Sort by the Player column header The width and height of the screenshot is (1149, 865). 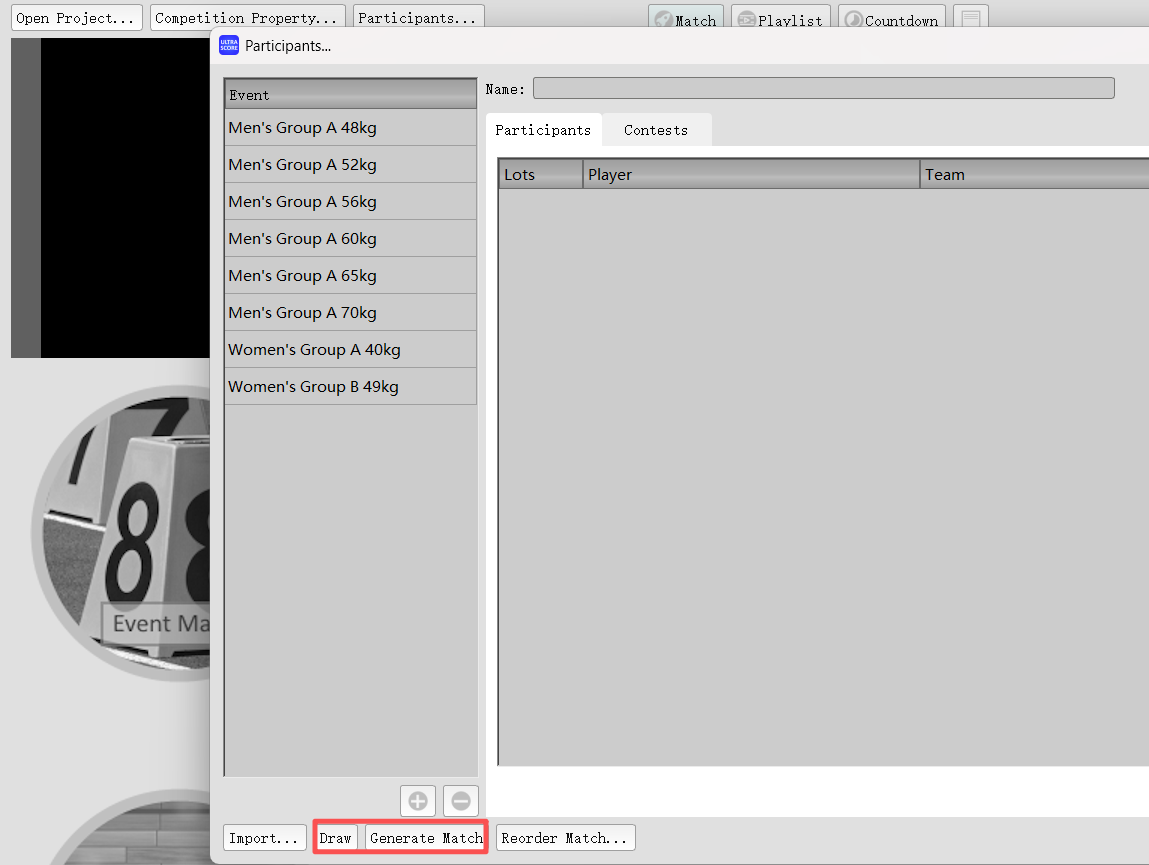pyautogui.click(x=750, y=175)
